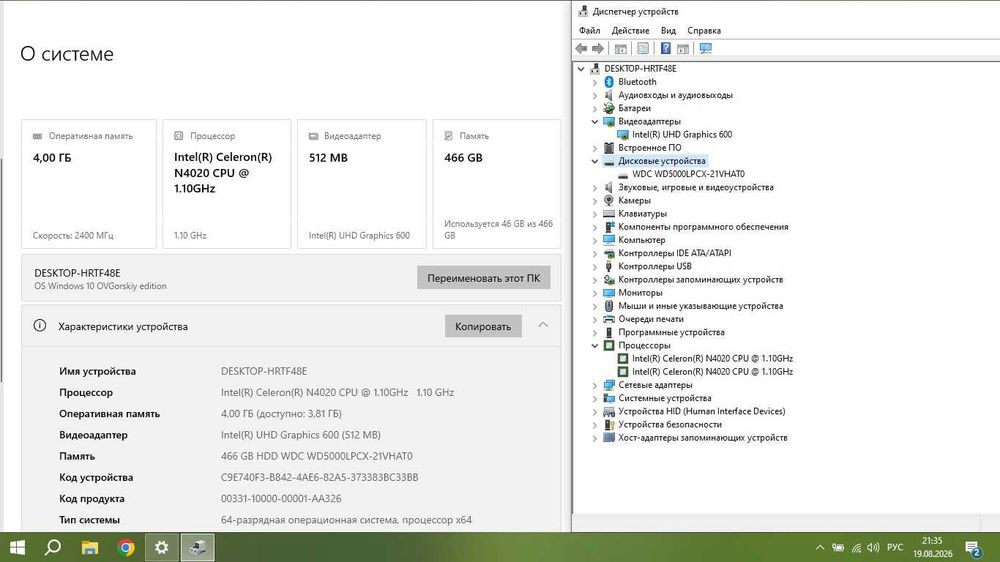Collapse the Видеоадаптеры category
Screen dimensions: 1000x562
click(594, 121)
